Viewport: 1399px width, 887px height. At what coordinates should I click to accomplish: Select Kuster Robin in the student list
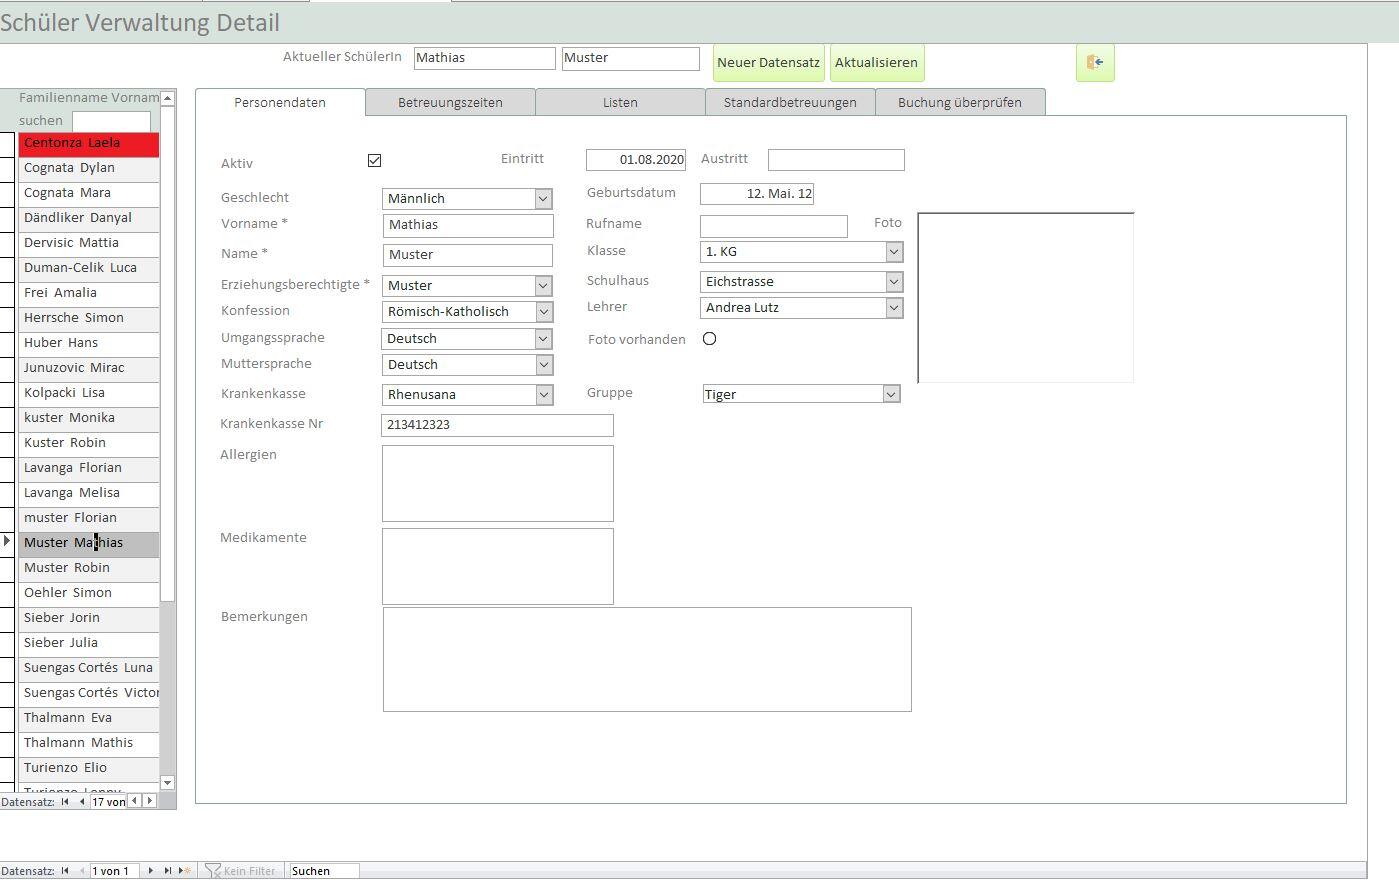coord(88,443)
